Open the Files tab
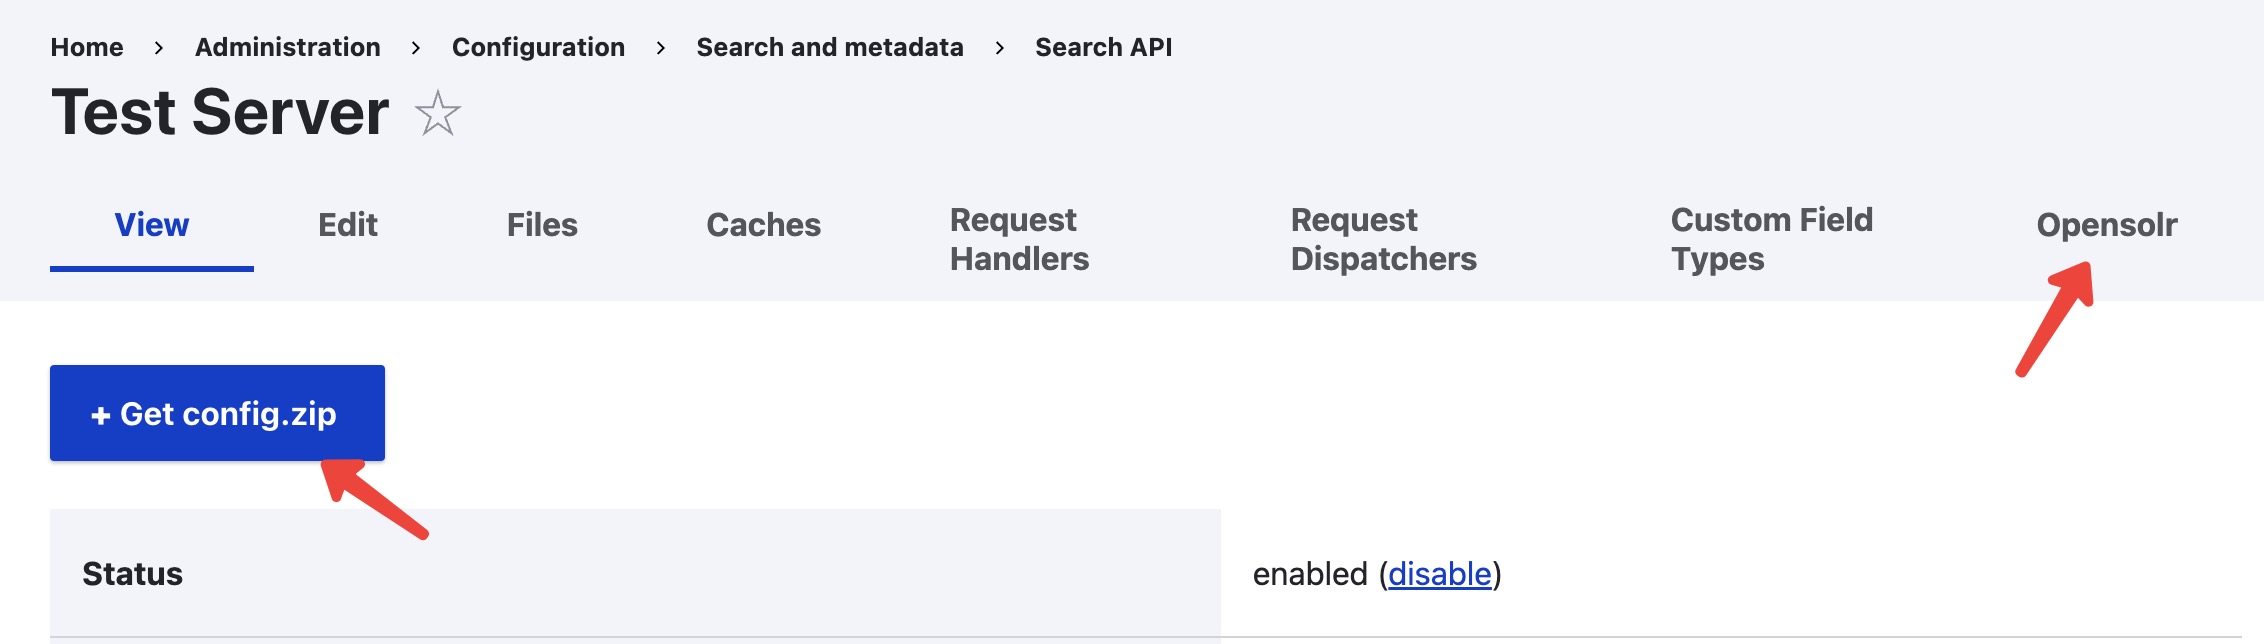 pos(542,225)
